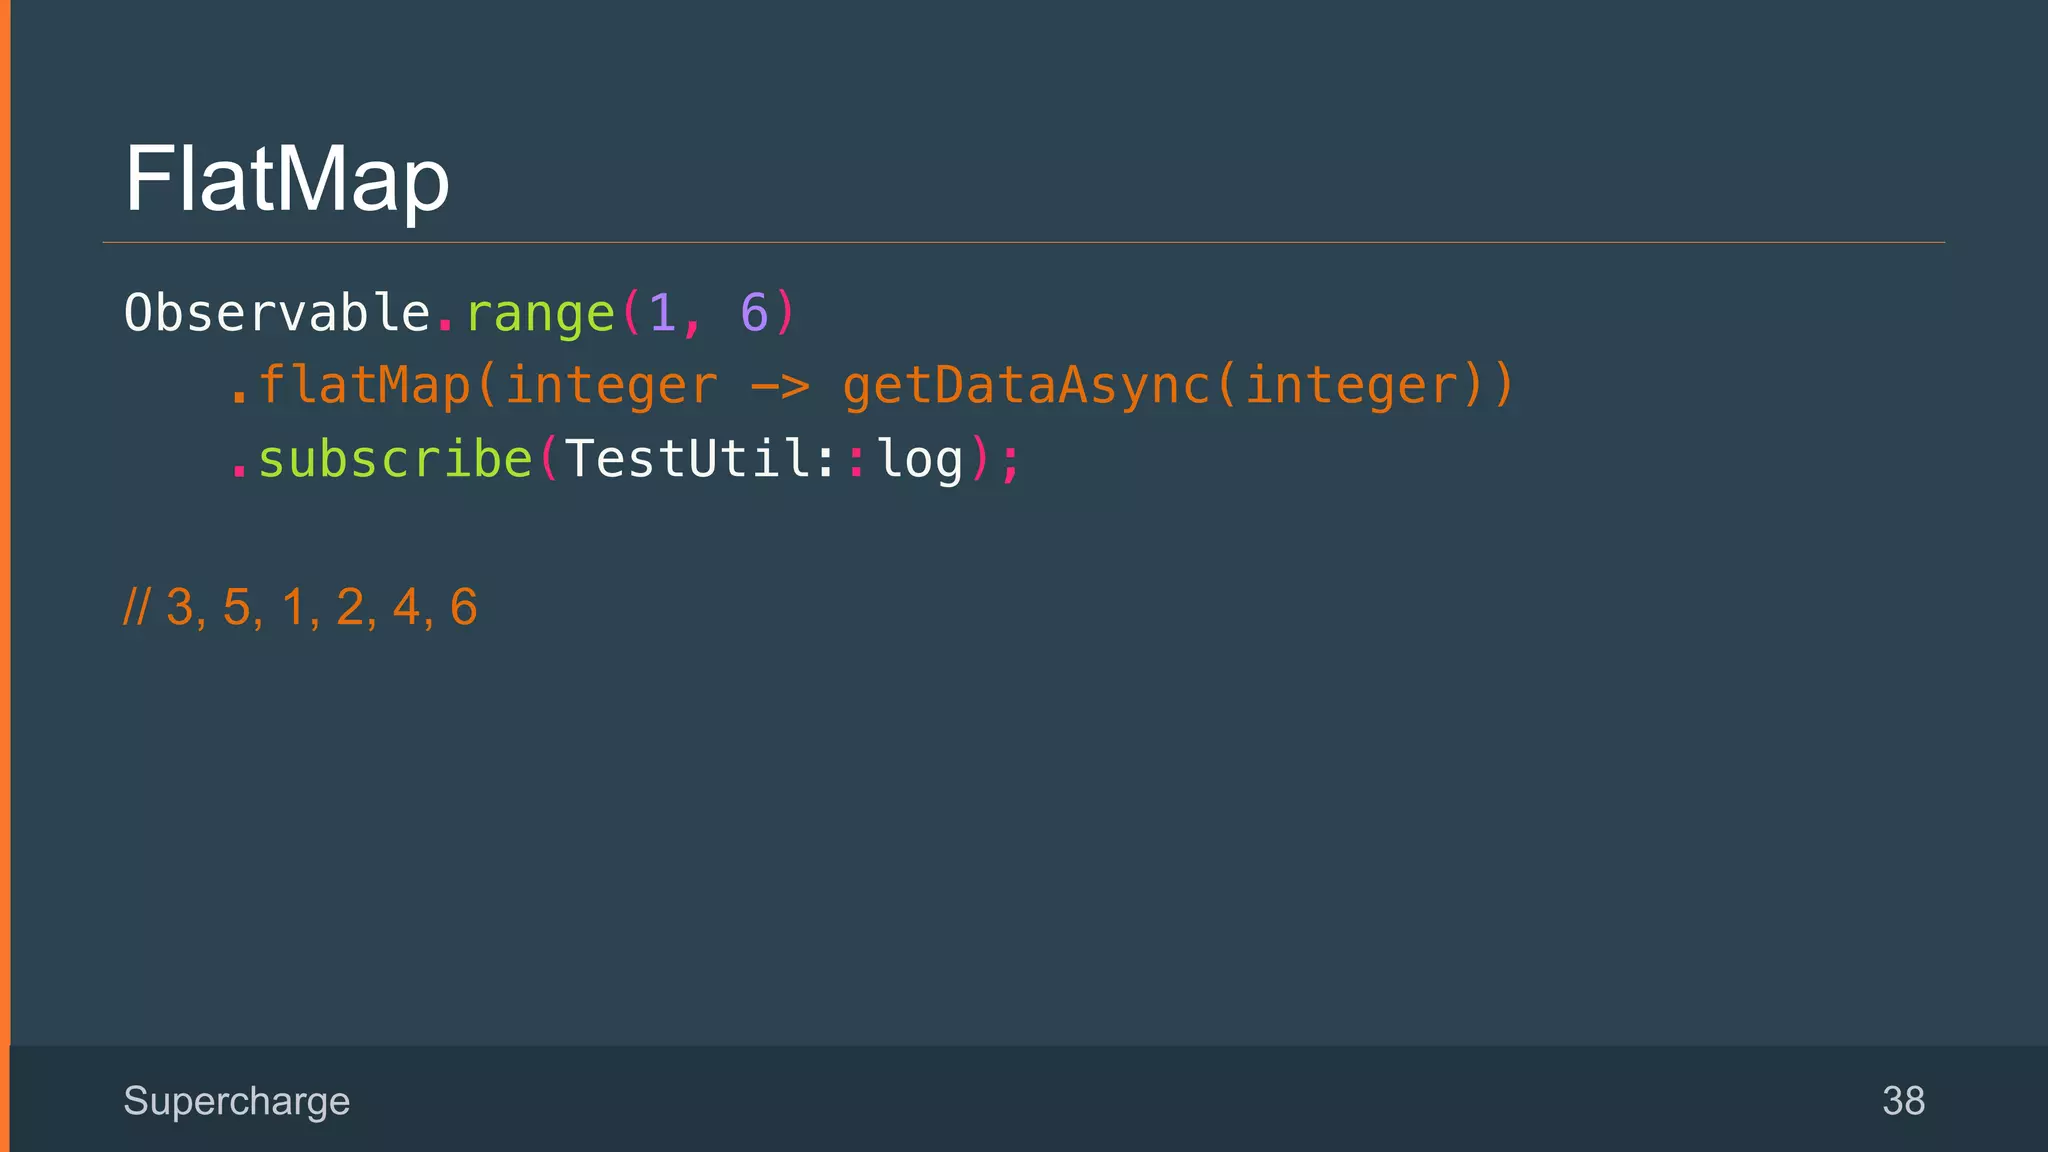2048x1152 pixels.
Task: Click the .flatMap getDataAsync code line
Action: point(872,387)
